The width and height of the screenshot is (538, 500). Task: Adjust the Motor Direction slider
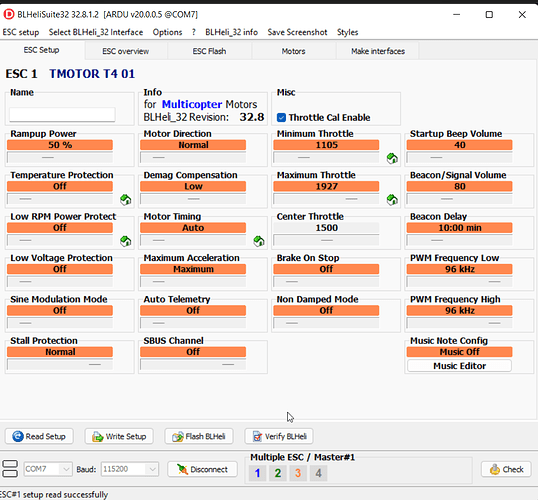(x=193, y=158)
